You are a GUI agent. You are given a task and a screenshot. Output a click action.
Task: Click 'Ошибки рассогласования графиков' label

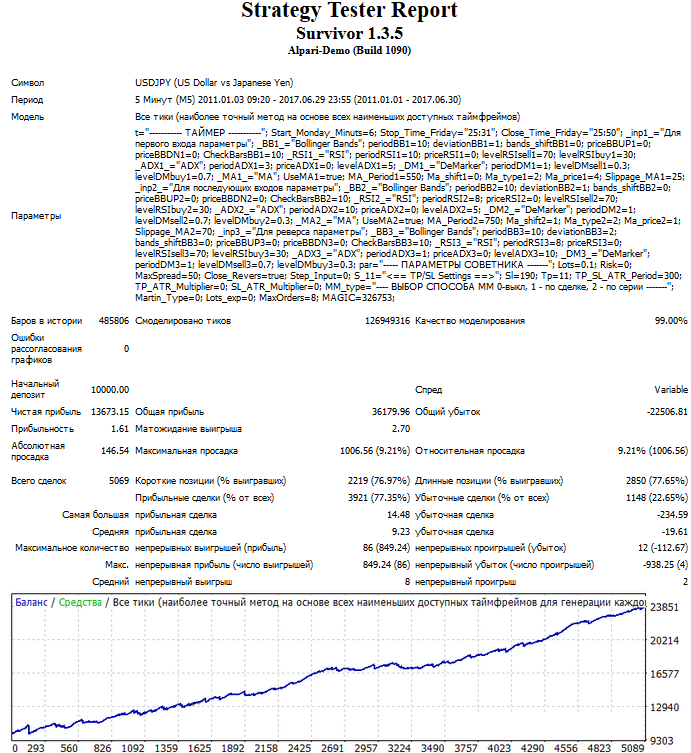[x=47, y=349]
